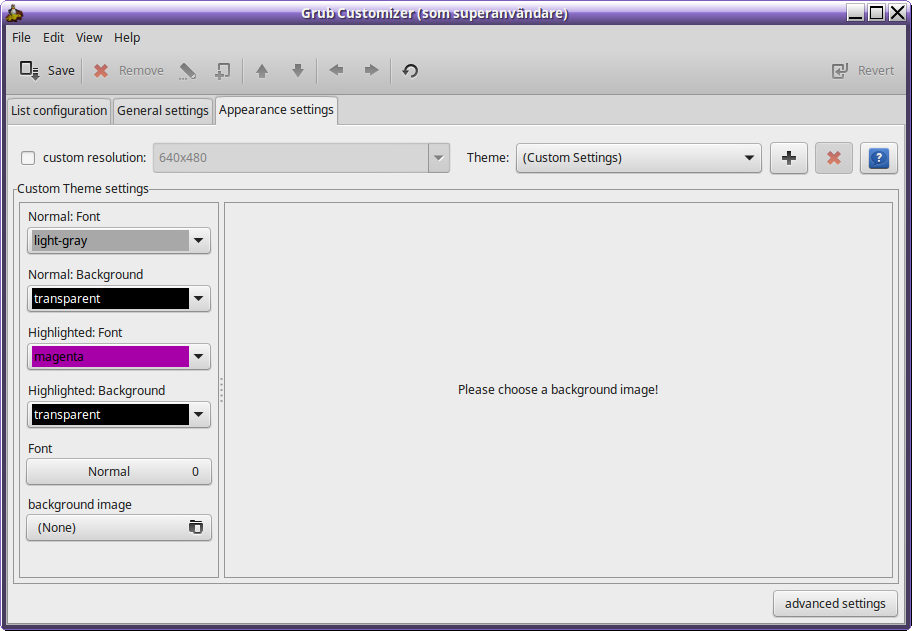Click the background image (None) chooser
Screen dimensions: 912x631
[119, 527]
